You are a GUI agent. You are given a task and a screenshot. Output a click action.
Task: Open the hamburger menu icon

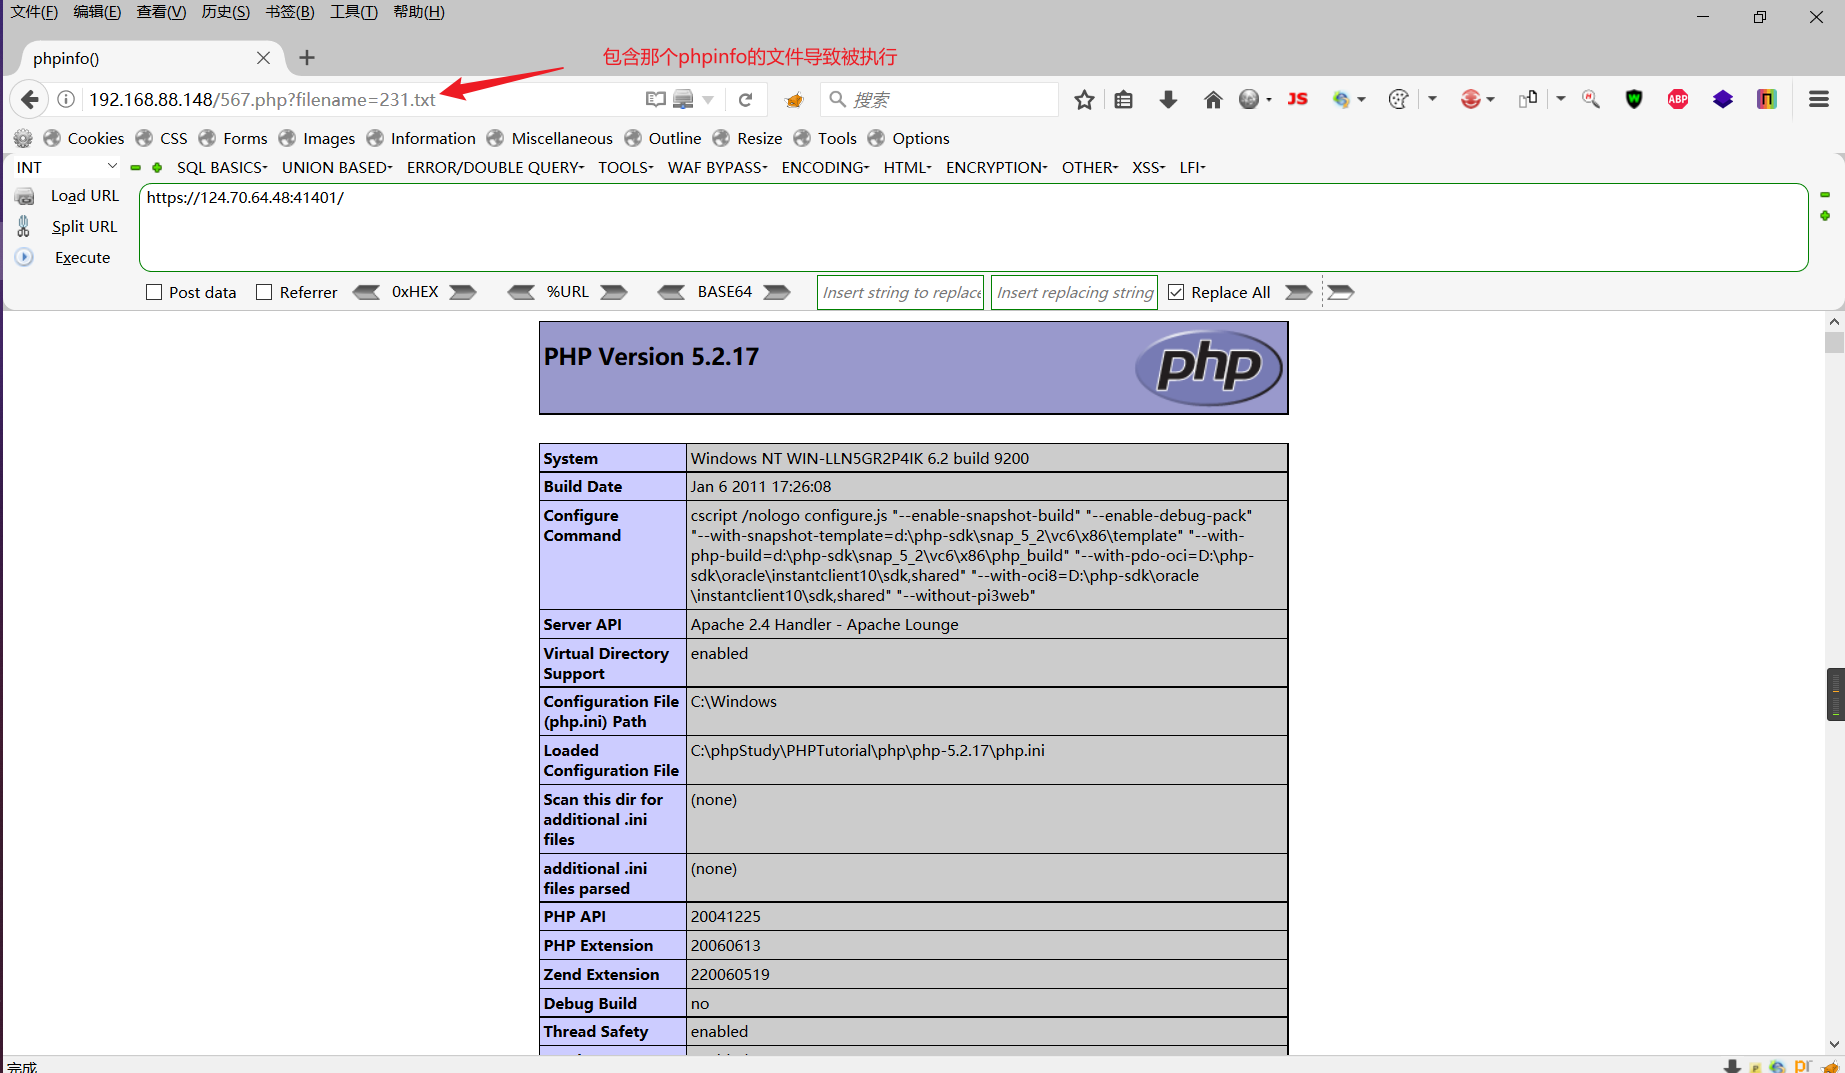coord(1819,99)
